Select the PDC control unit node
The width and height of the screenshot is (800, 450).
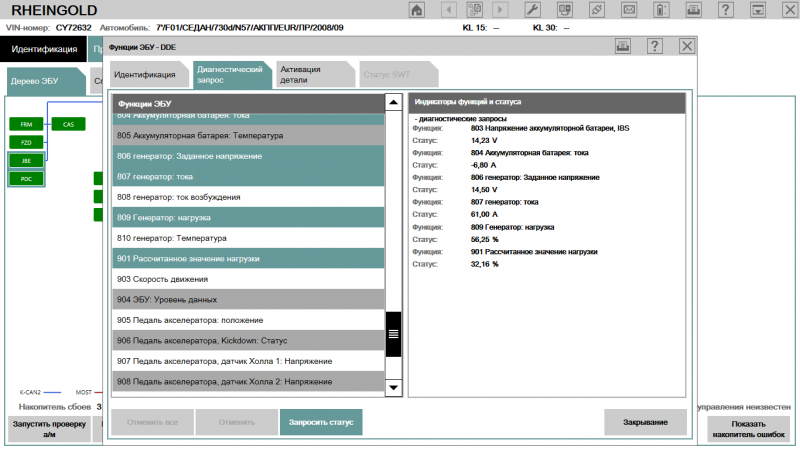pos(26,179)
